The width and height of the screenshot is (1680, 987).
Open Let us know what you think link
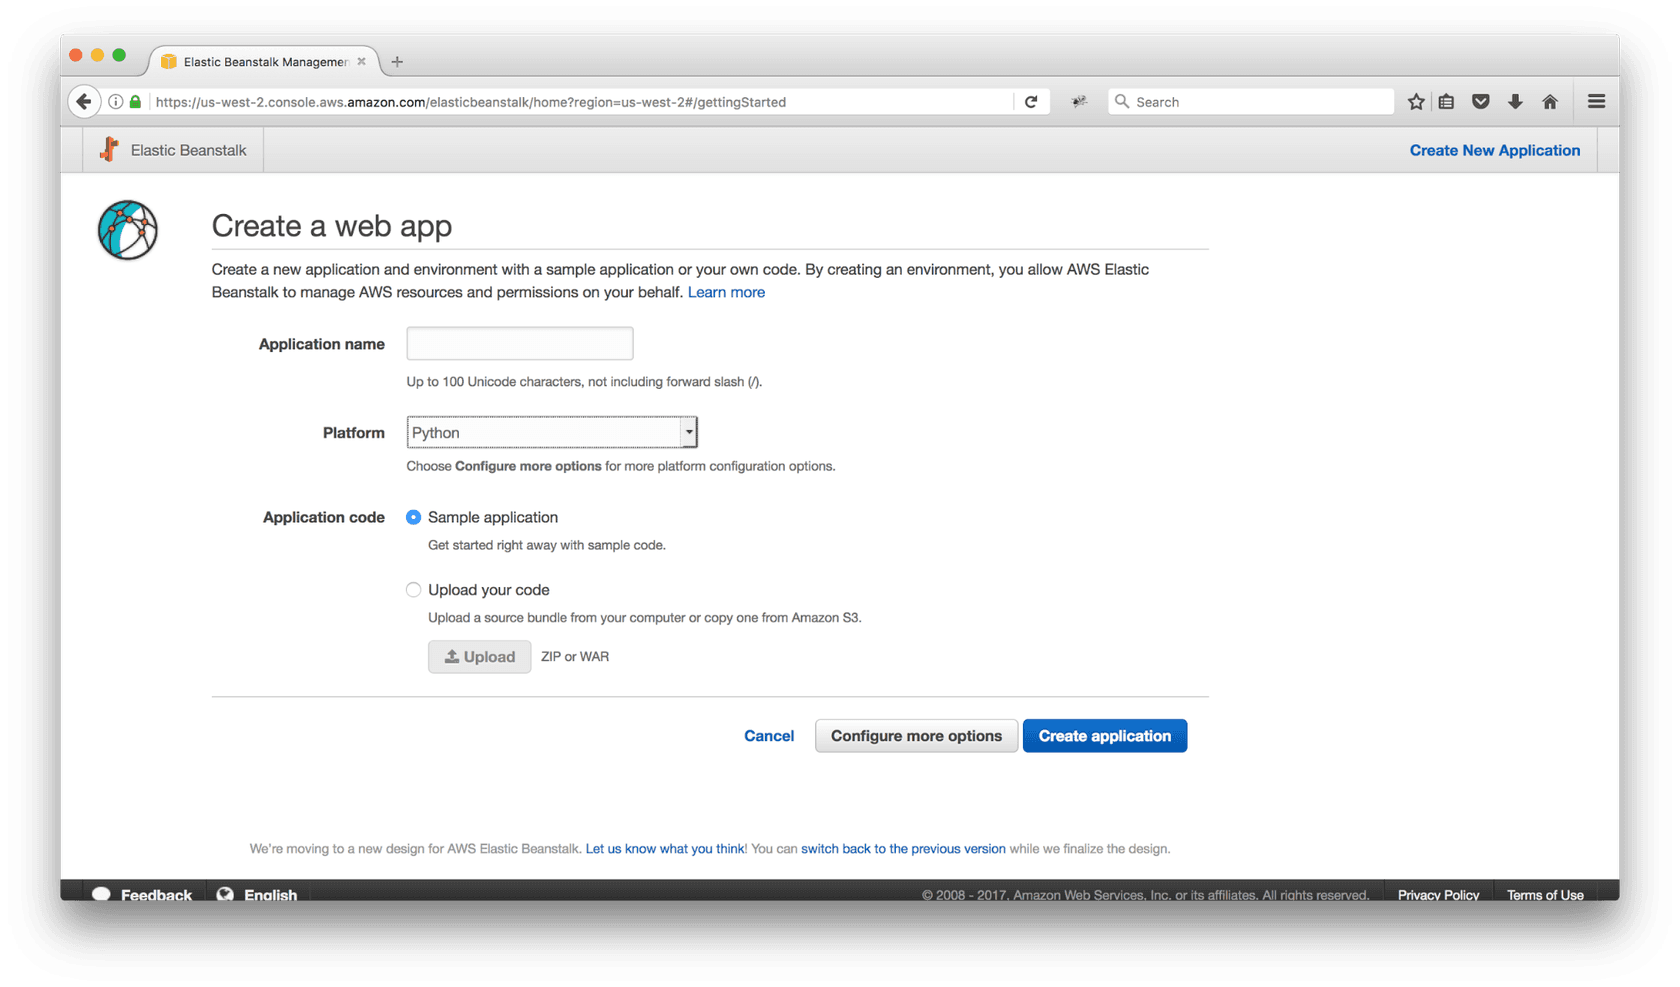tap(665, 849)
